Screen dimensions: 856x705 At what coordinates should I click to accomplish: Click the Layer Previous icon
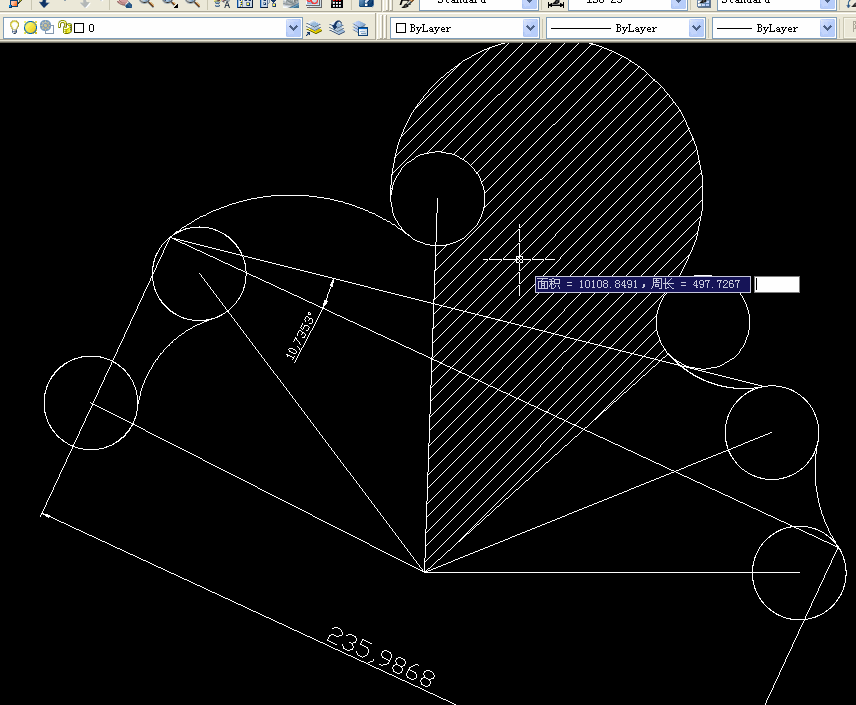click(337, 28)
